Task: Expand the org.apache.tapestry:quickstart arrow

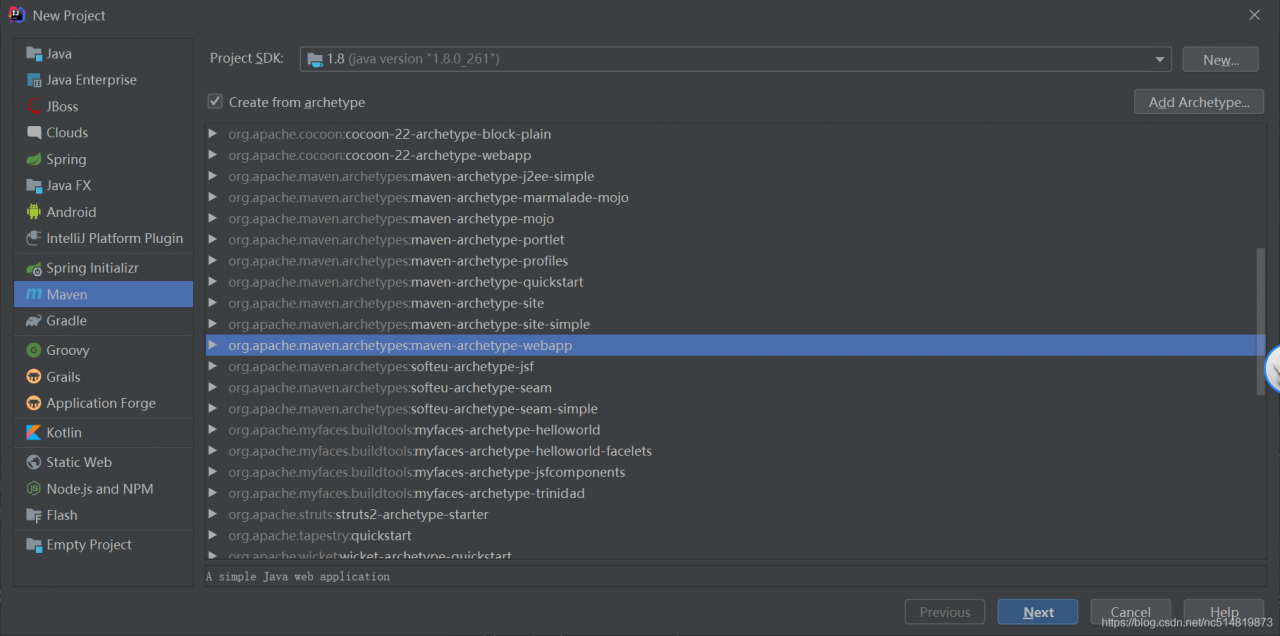Action: [x=212, y=536]
